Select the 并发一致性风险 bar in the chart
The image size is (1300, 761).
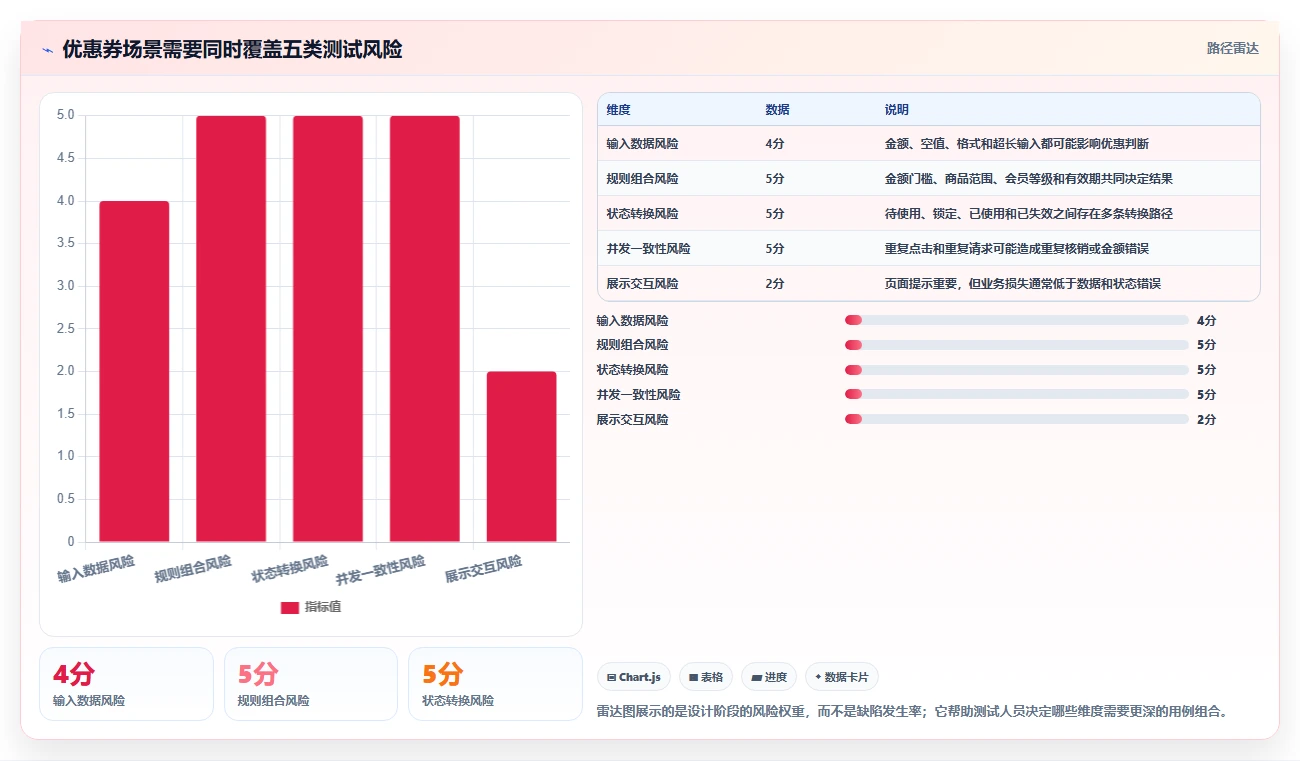click(425, 329)
